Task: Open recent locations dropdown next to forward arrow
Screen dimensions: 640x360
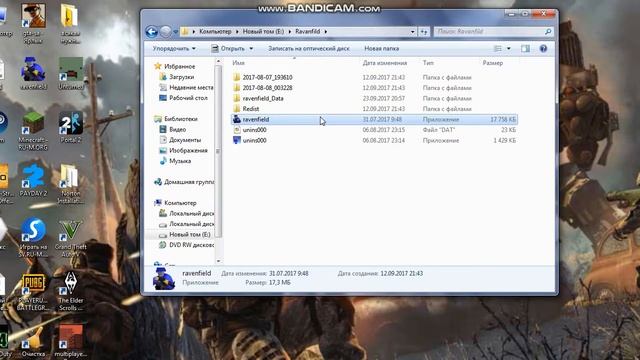Action: pyautogui.click(x=176, y=31)
